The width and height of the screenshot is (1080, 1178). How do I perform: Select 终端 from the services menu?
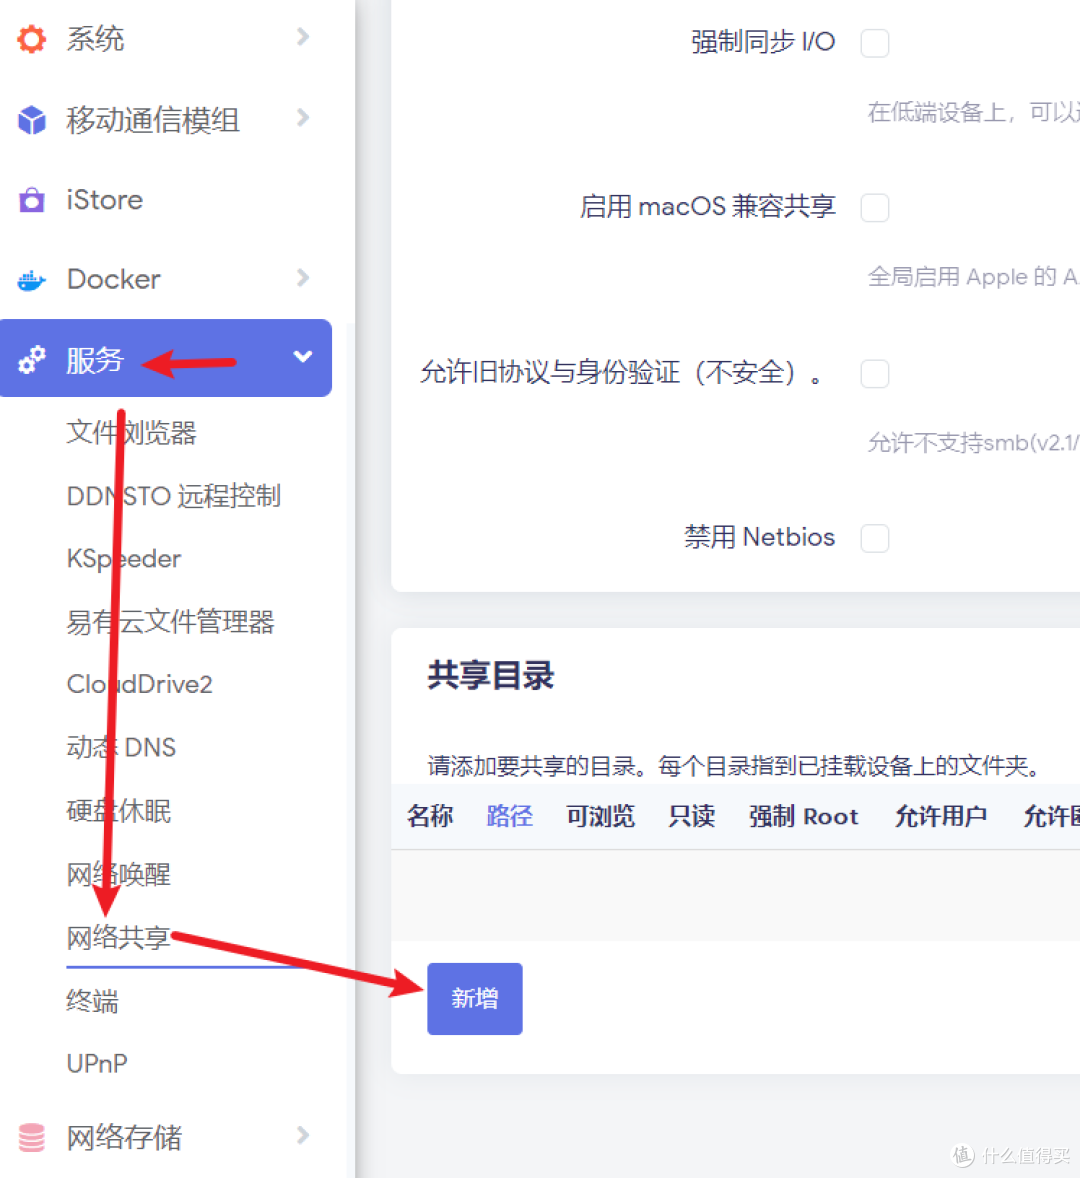click(93, 1001)
